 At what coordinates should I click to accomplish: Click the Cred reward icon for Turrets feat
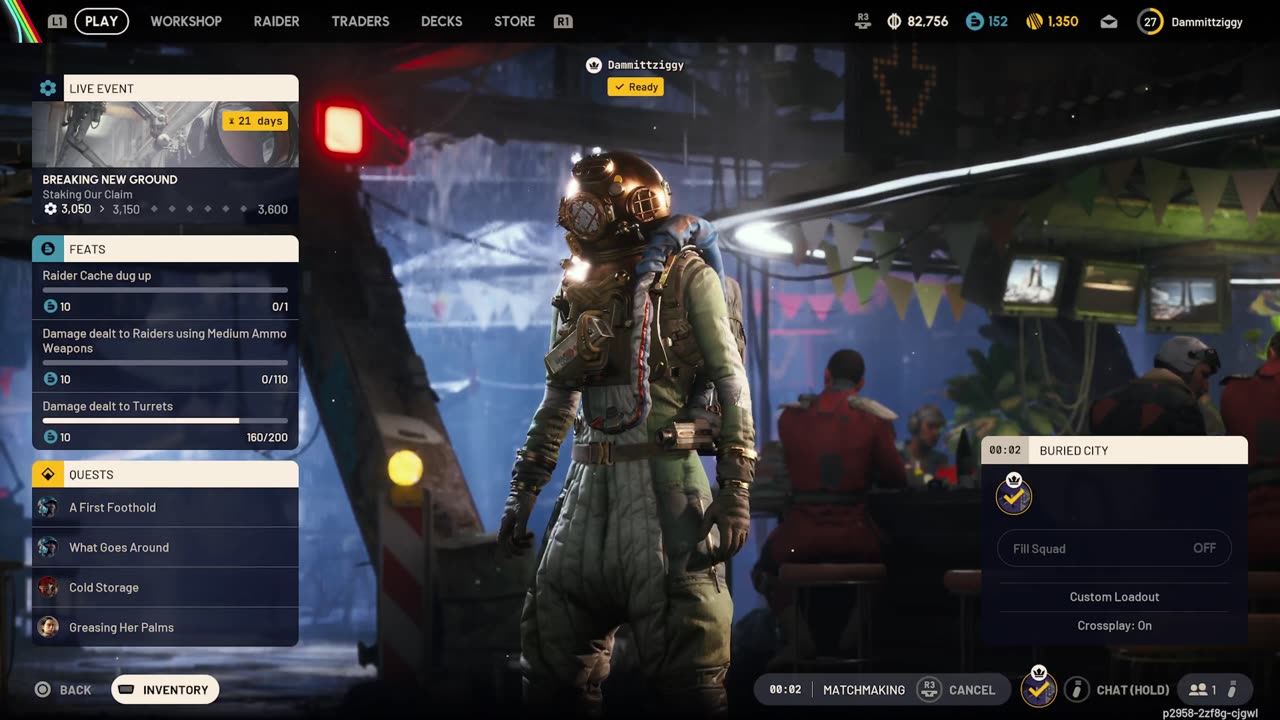point(50,437)
